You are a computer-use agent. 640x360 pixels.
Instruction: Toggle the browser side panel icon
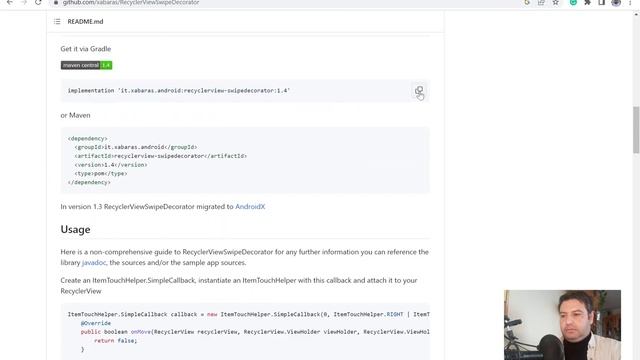click(x=602, y=2)
